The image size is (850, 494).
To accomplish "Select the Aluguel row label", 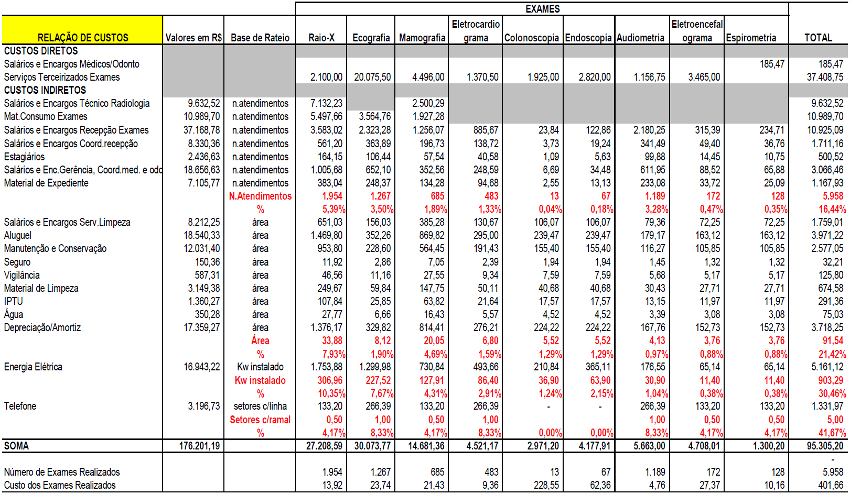I will tap(21, 233).
